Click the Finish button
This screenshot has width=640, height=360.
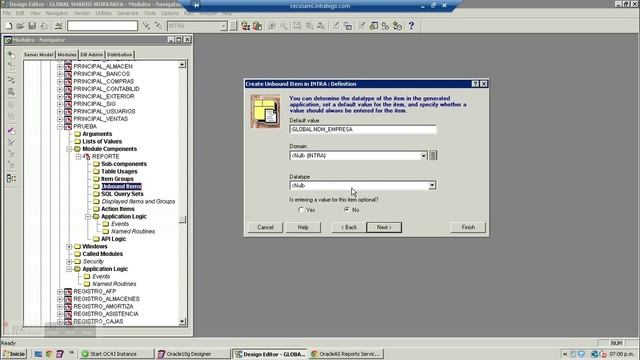pos(468,227)
